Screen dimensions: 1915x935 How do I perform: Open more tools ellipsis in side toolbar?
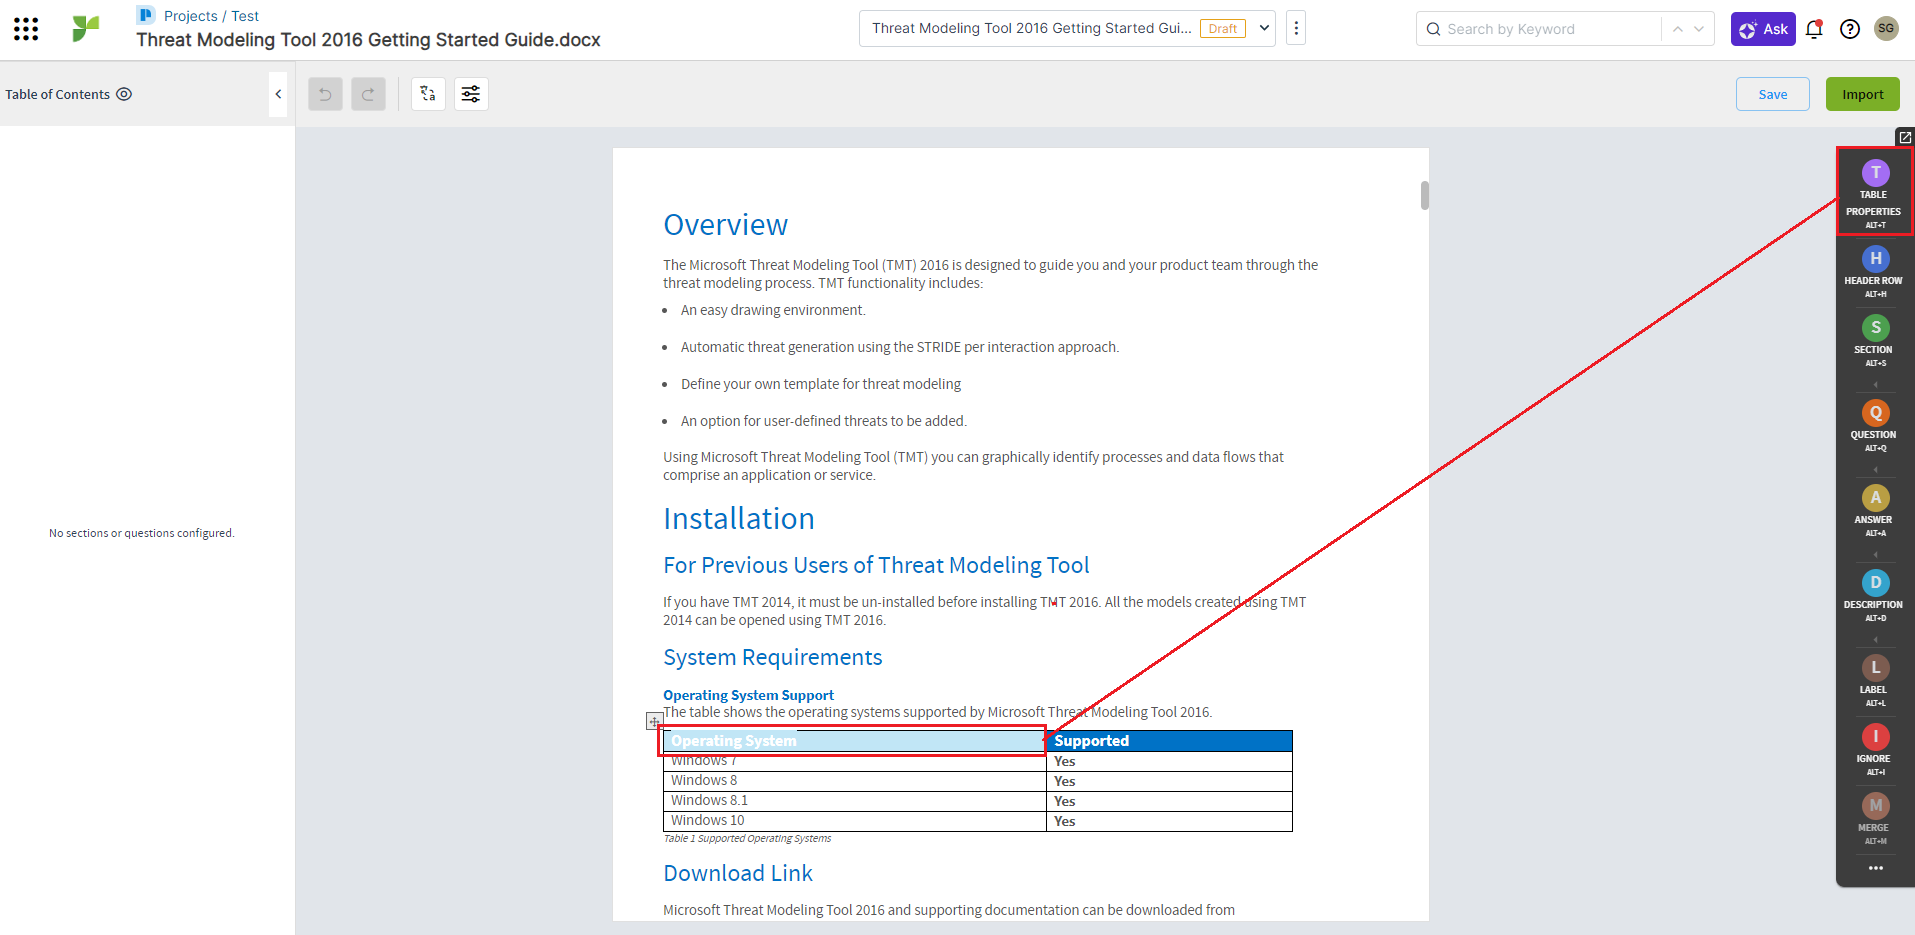point(1875,868)
